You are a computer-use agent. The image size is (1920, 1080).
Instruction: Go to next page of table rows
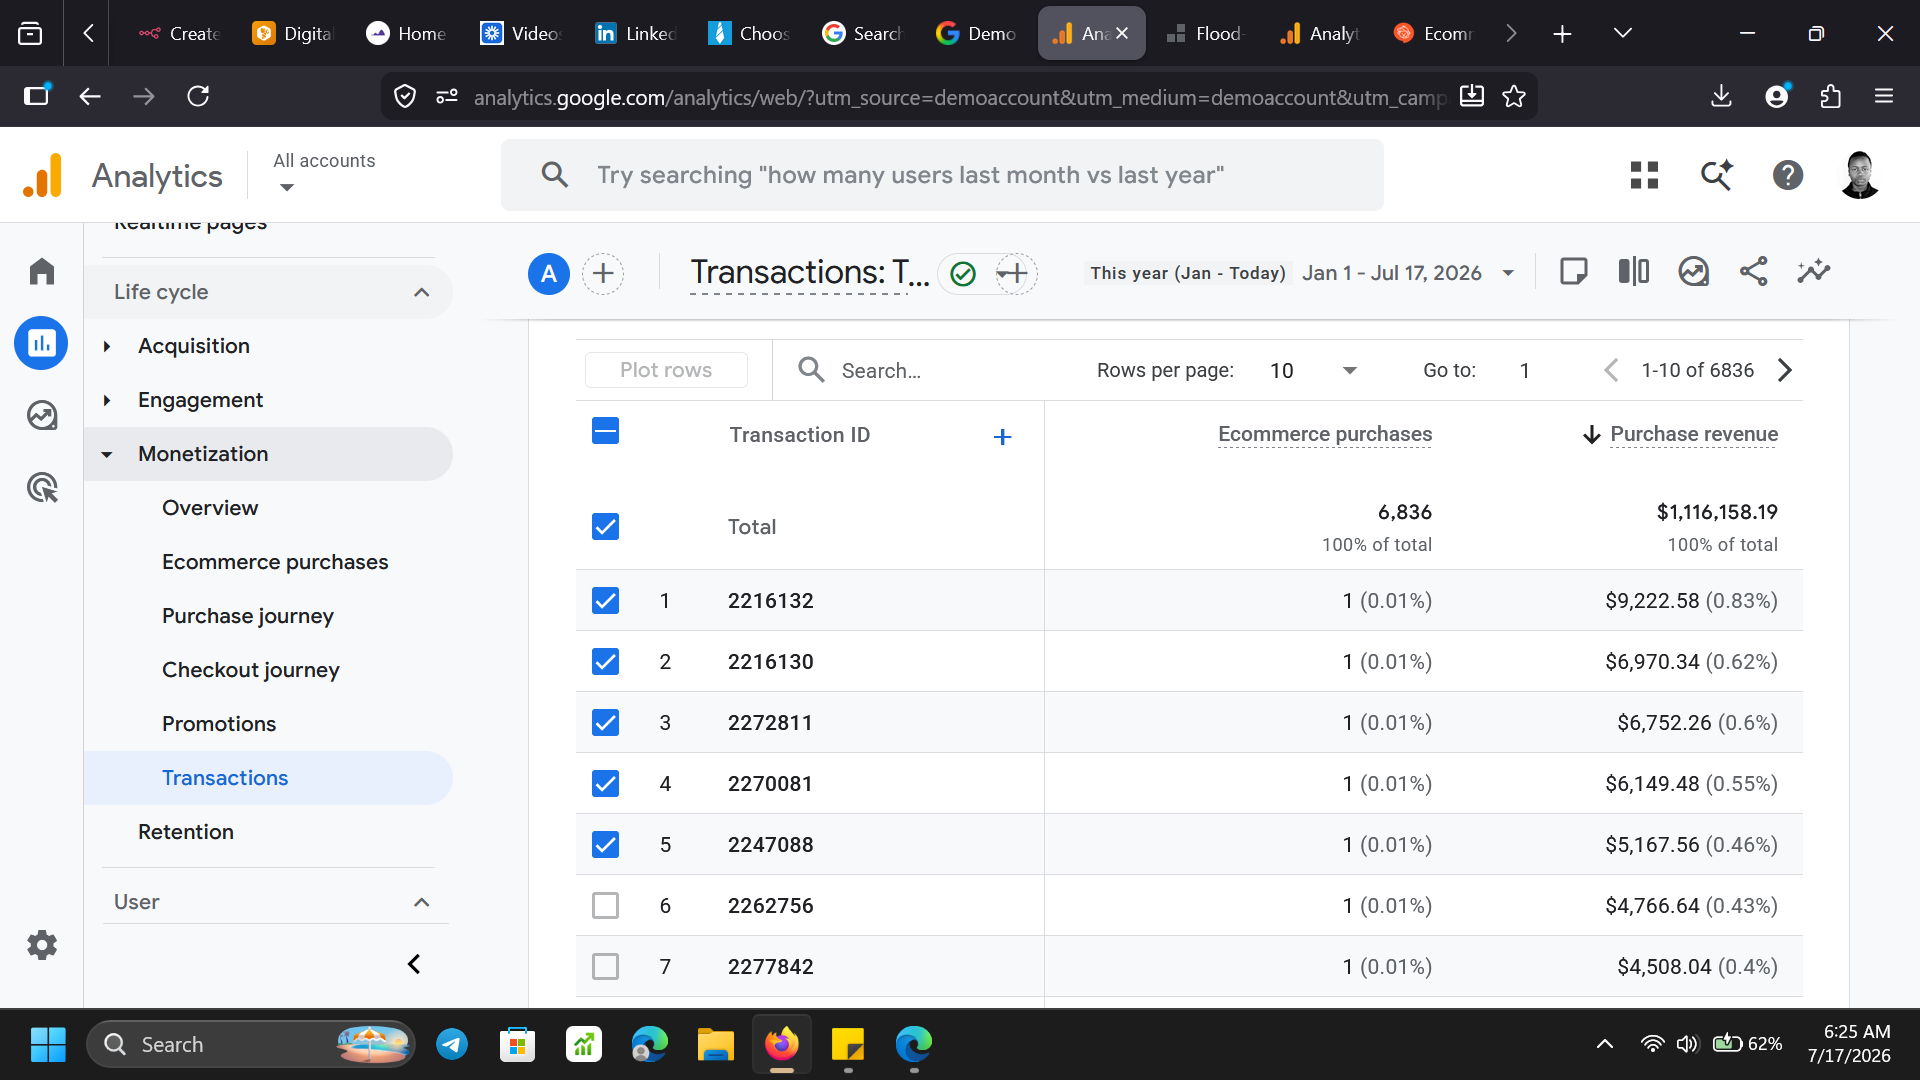pos(1785,370)
